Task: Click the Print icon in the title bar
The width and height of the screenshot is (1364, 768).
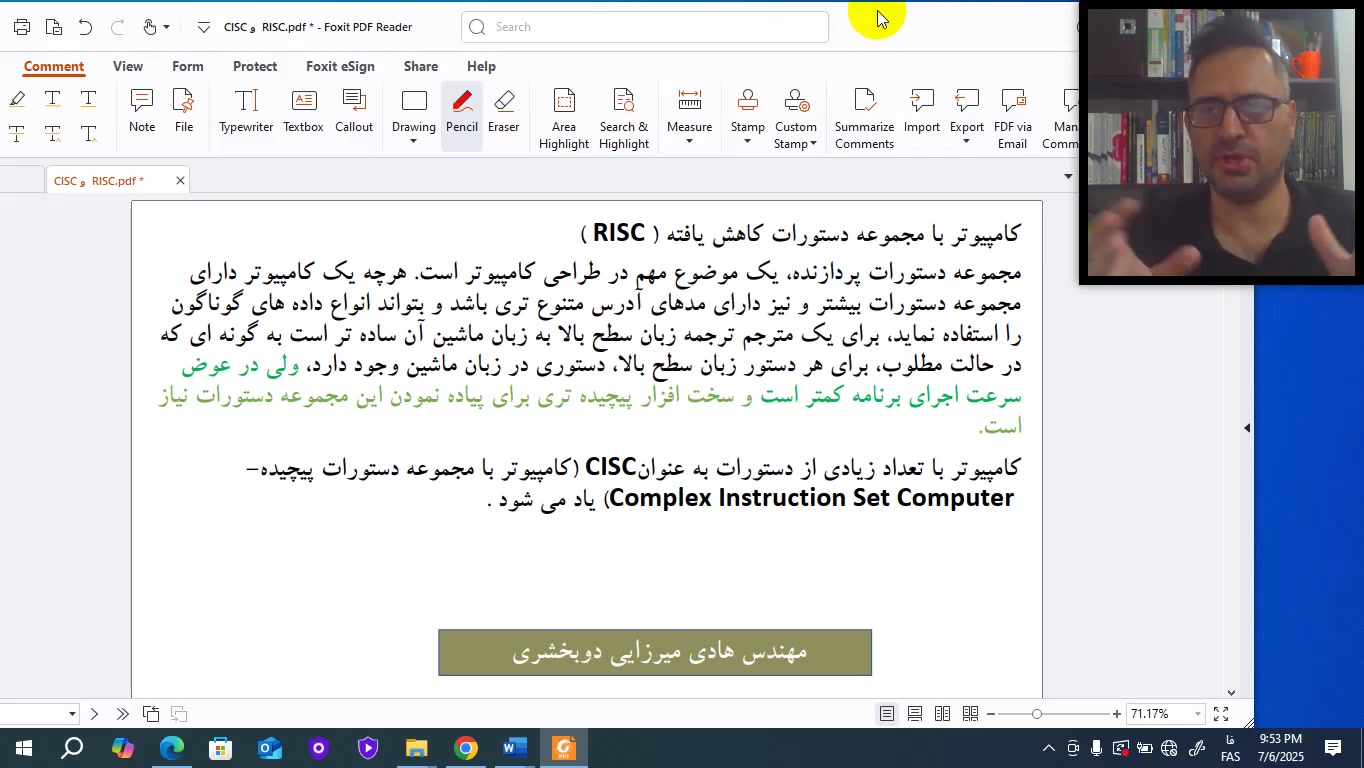Action: 22,27
